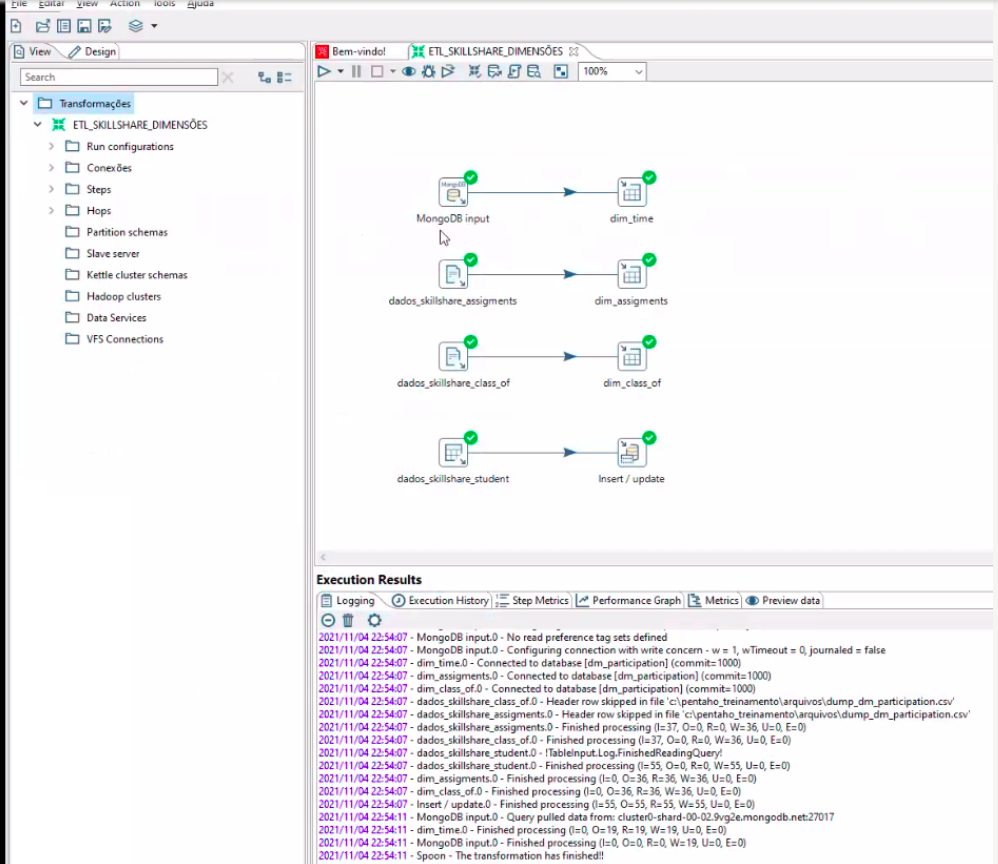Screen dimensions: 998x864
Task: Save the transformation with the disk icon
Action: tap(84, 26)
